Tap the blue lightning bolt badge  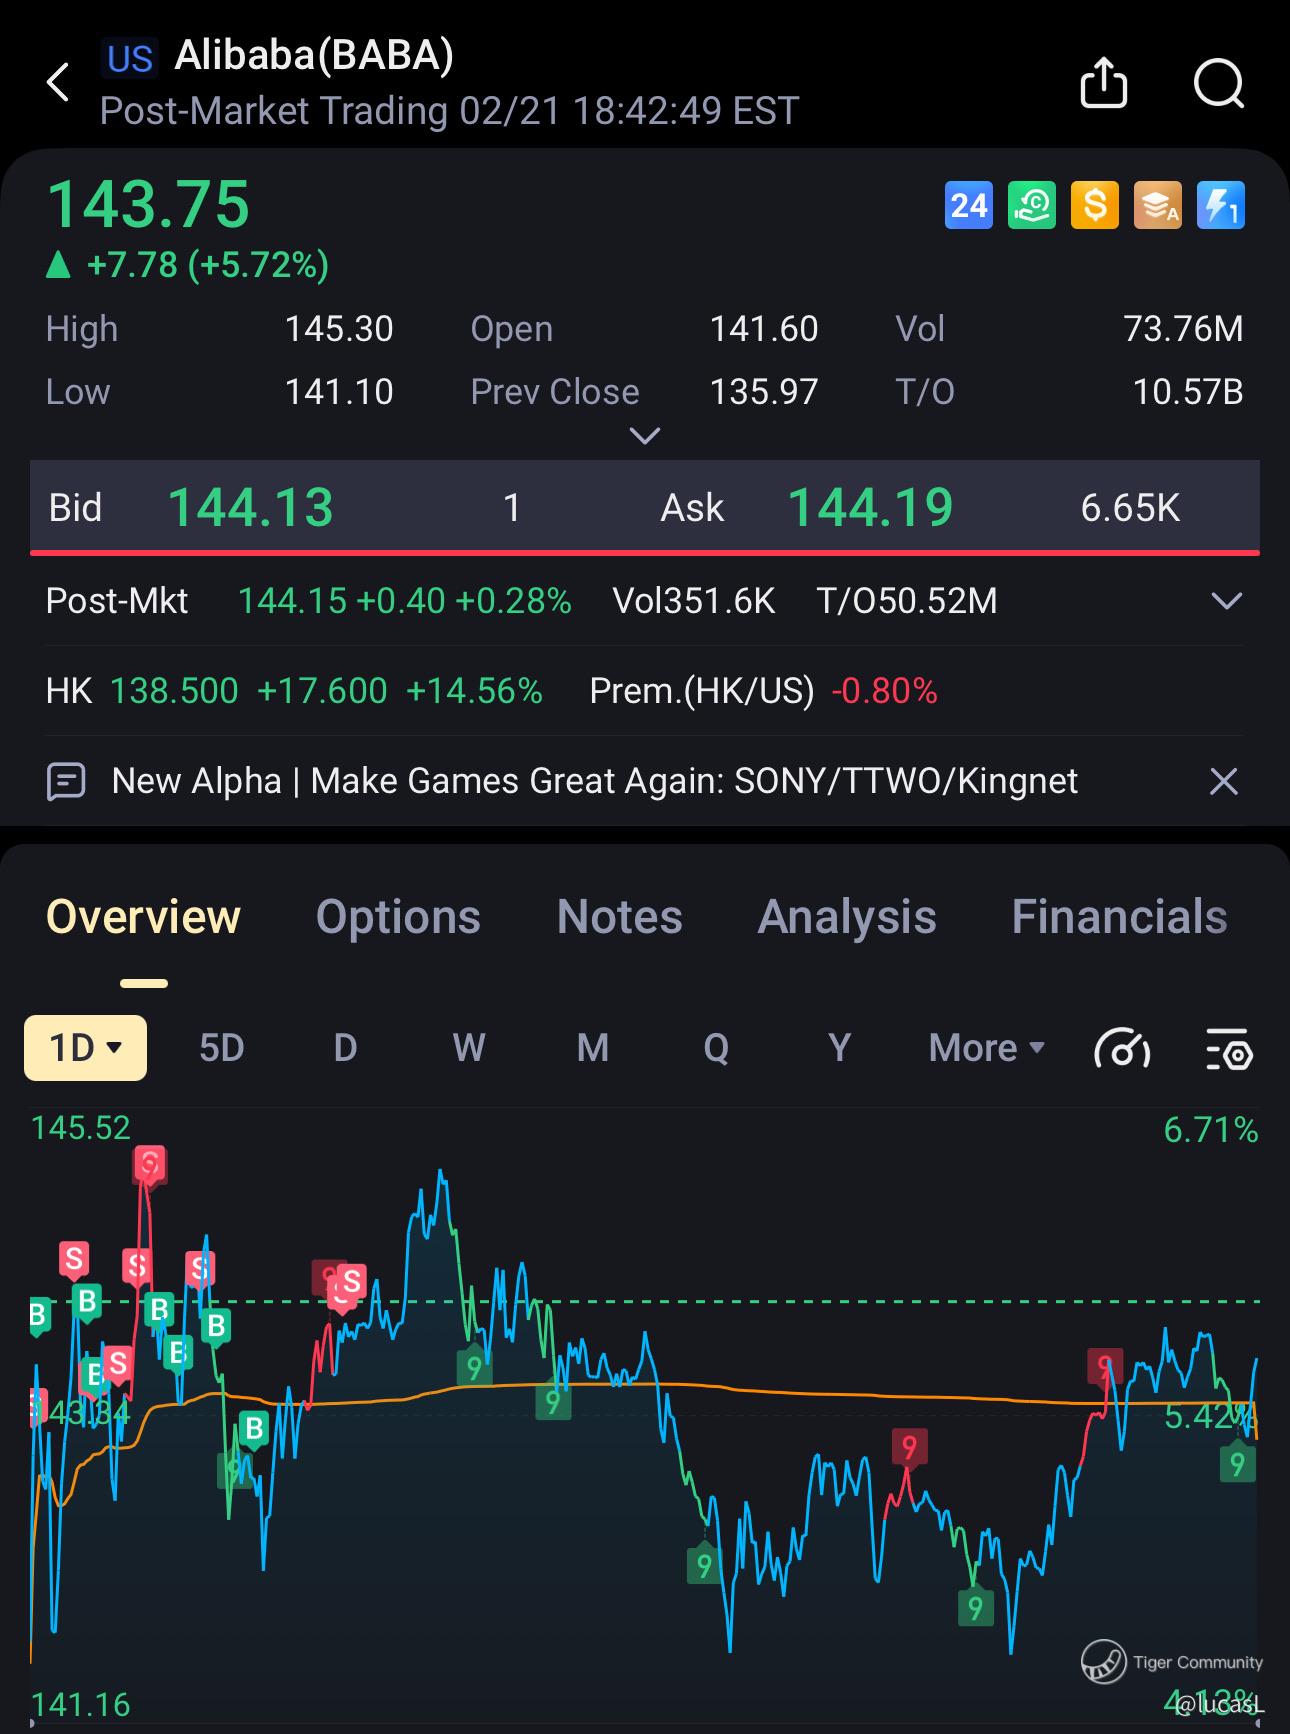1221,205
